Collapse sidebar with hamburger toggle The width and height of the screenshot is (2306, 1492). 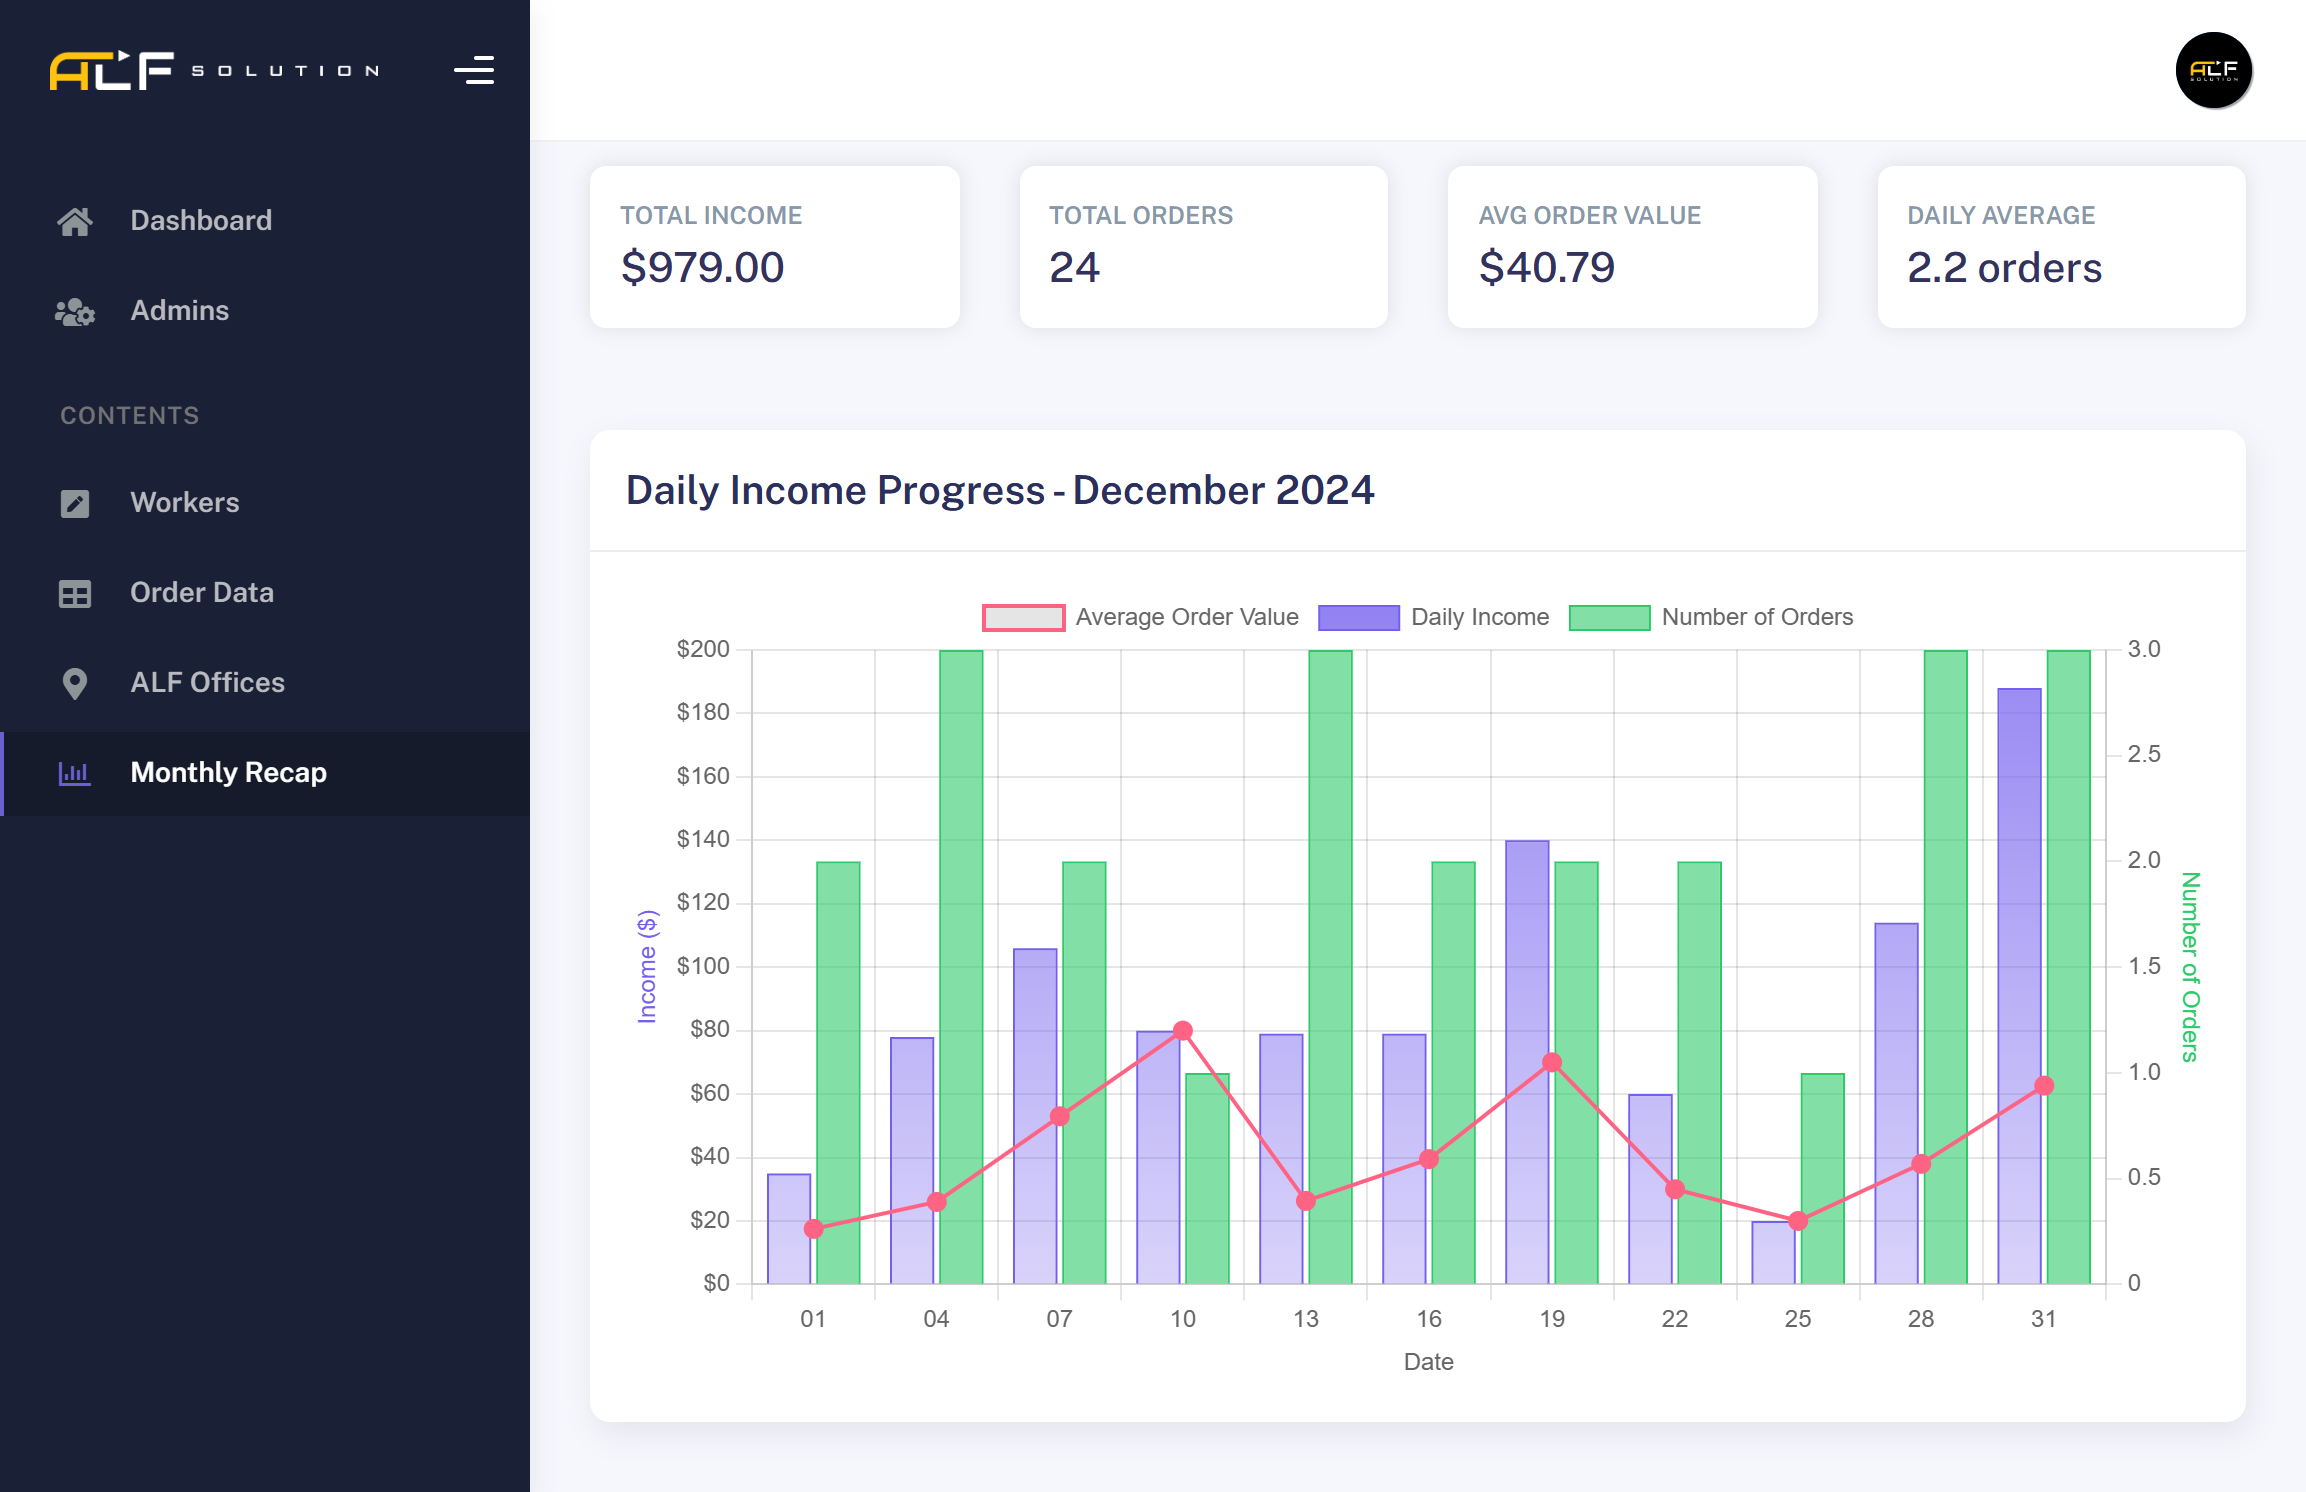tap(474, 71)
